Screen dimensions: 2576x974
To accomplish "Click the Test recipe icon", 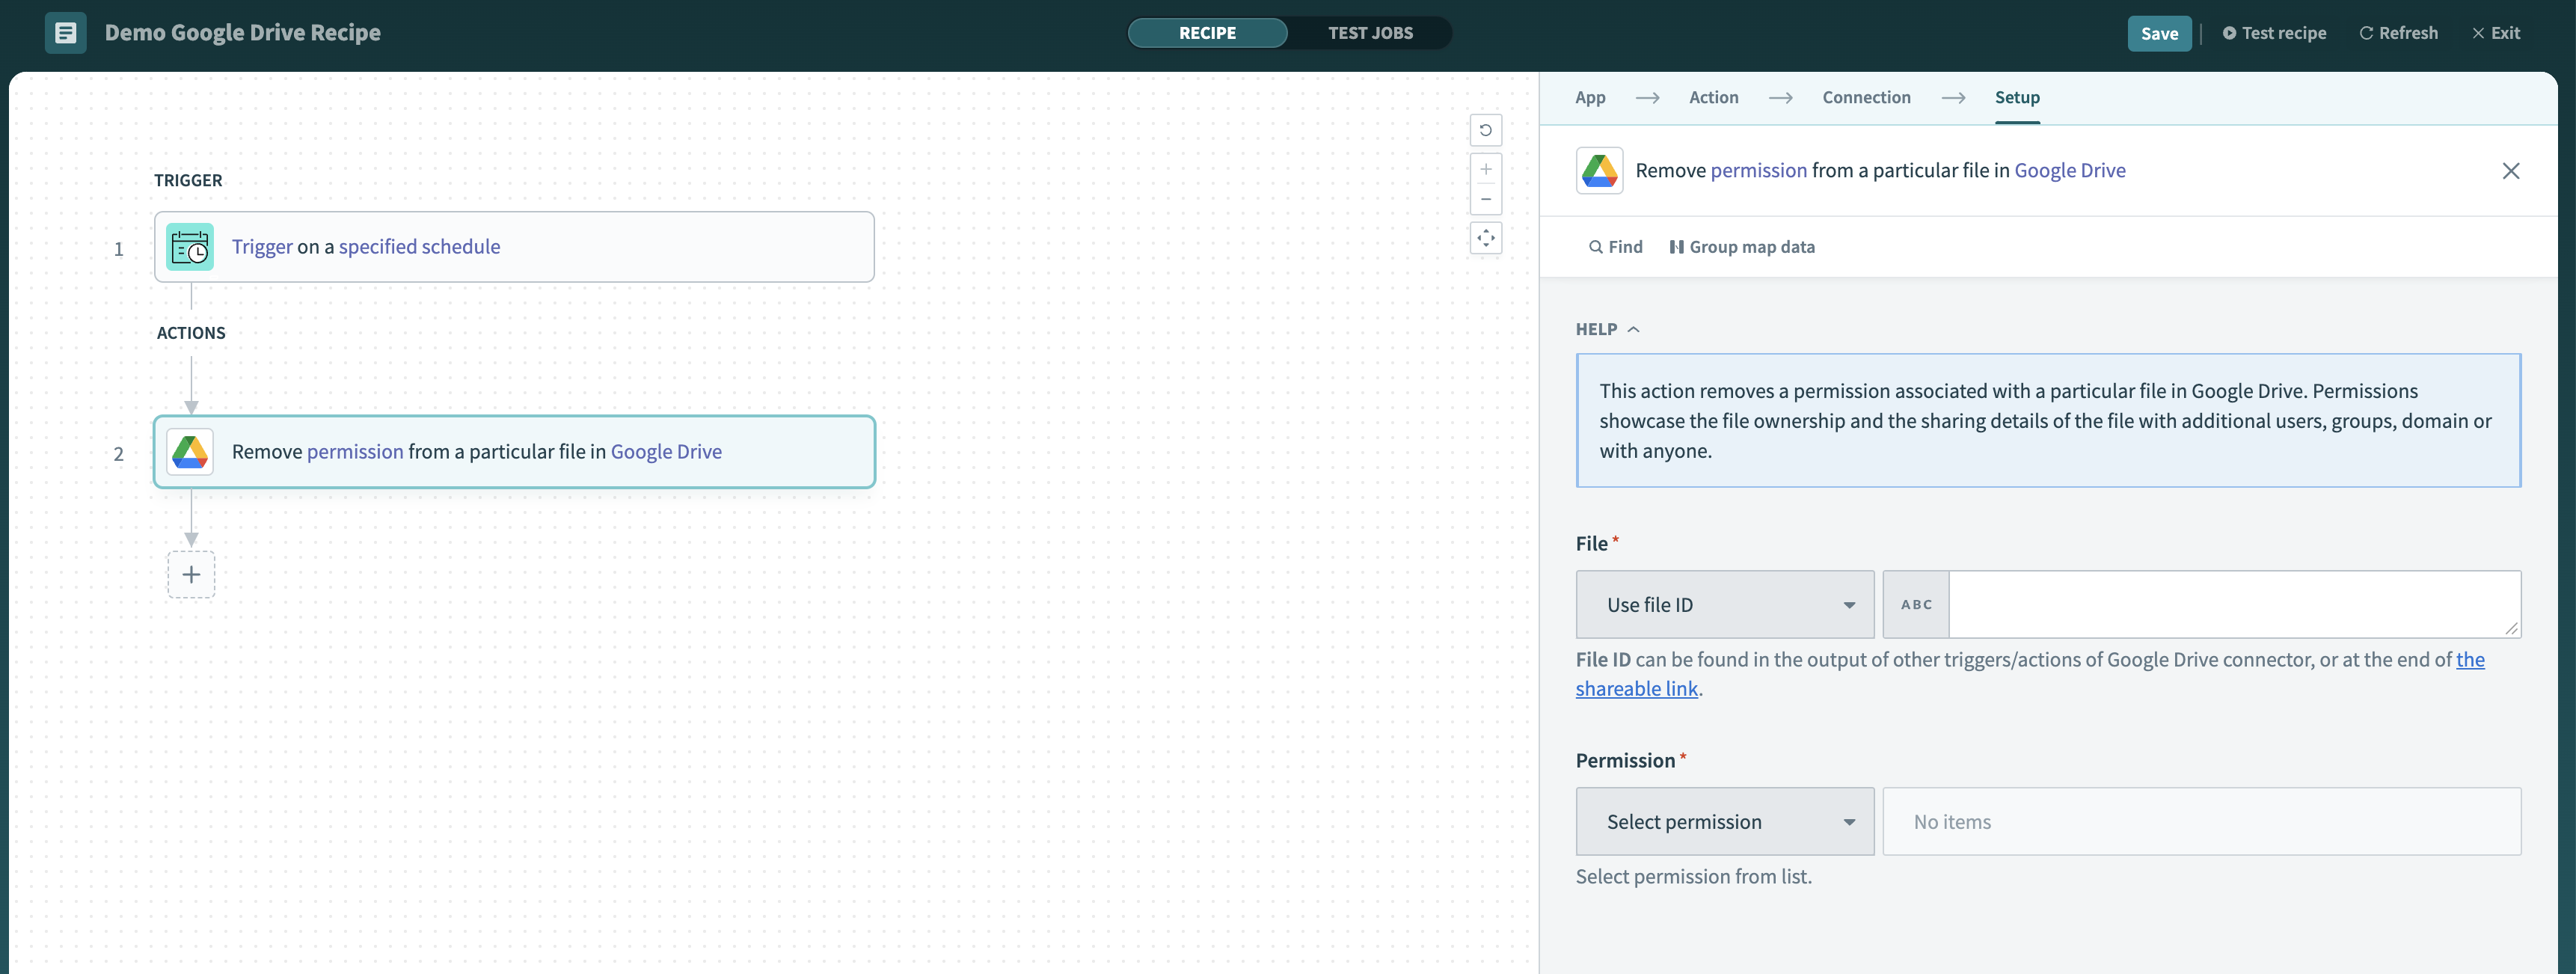I will coord(2231,33).
